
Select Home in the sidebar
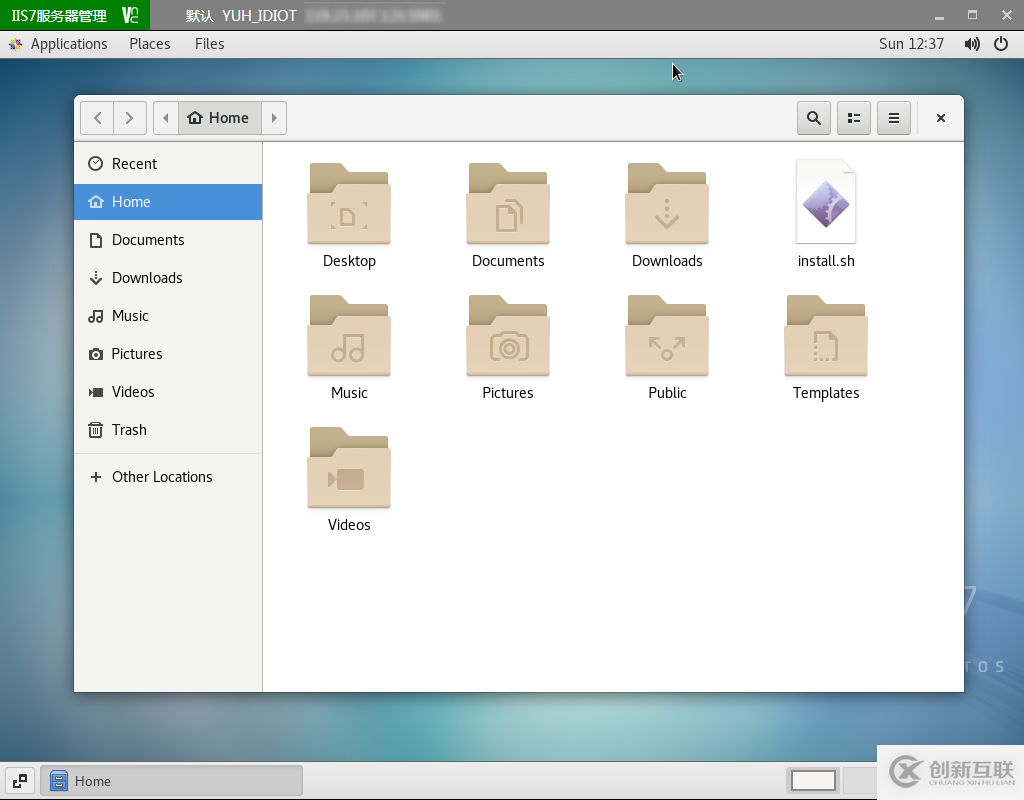[x=168, y=202]
